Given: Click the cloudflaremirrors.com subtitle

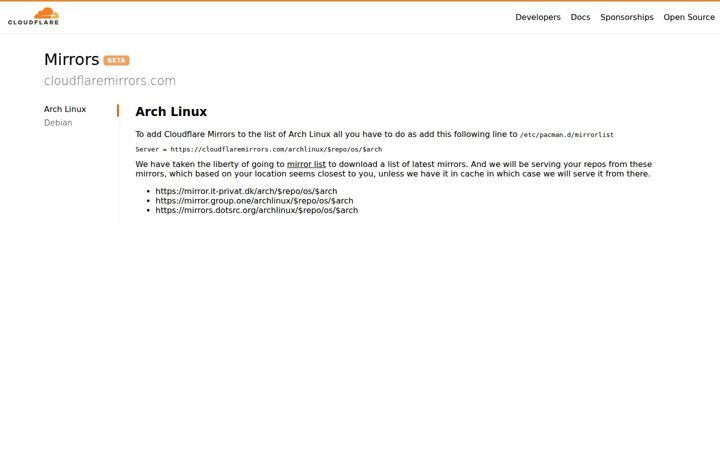Looking at the screenshot, I should 110,80.
